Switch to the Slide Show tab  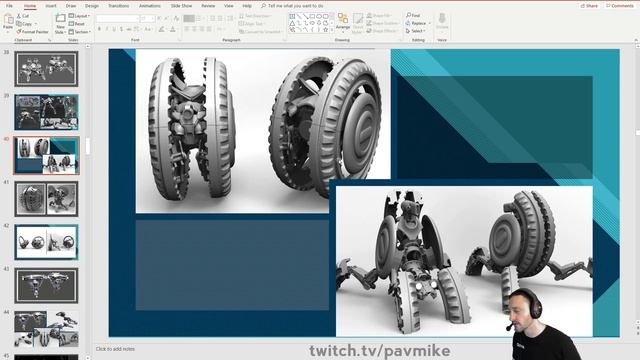click(x=181, y=6)
